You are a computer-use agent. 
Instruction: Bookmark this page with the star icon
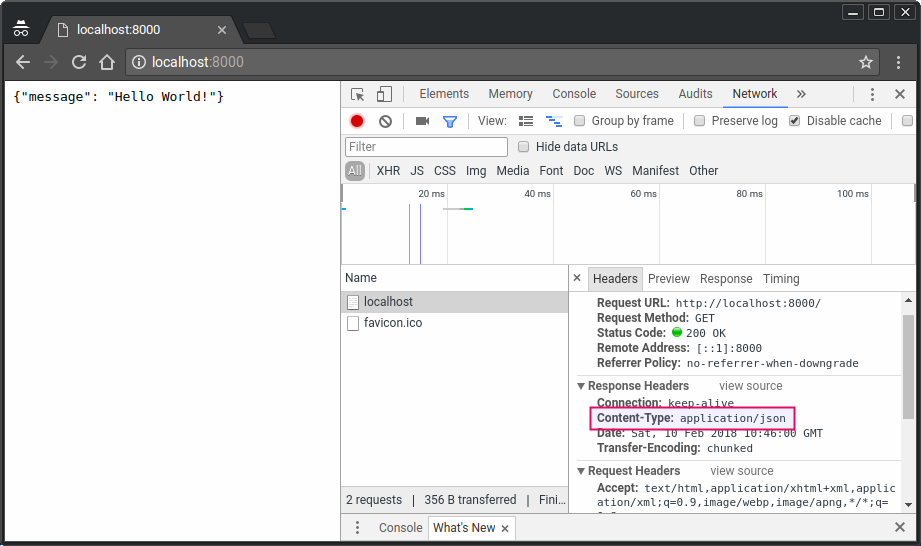tap(866, 62)
